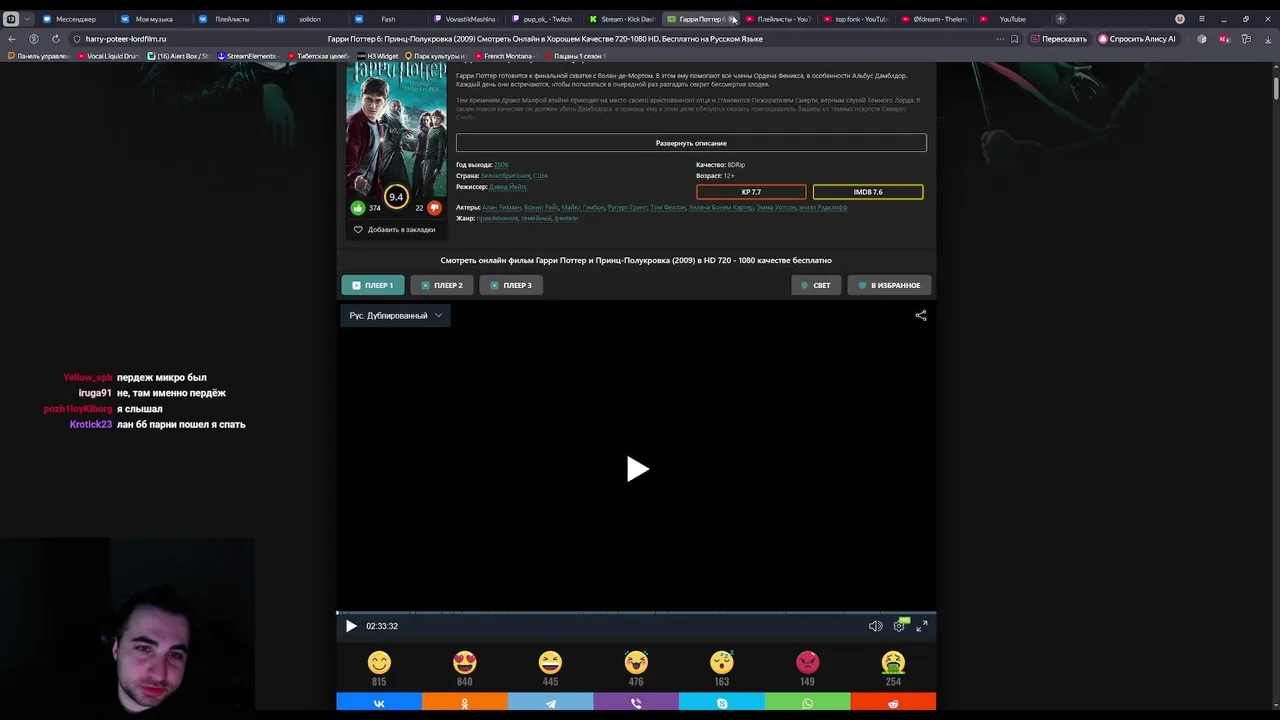Image resolution: width=1280 pixels, height=720 pixels.
Task: Open the приключения genre link
Action: tap(497, 218)
